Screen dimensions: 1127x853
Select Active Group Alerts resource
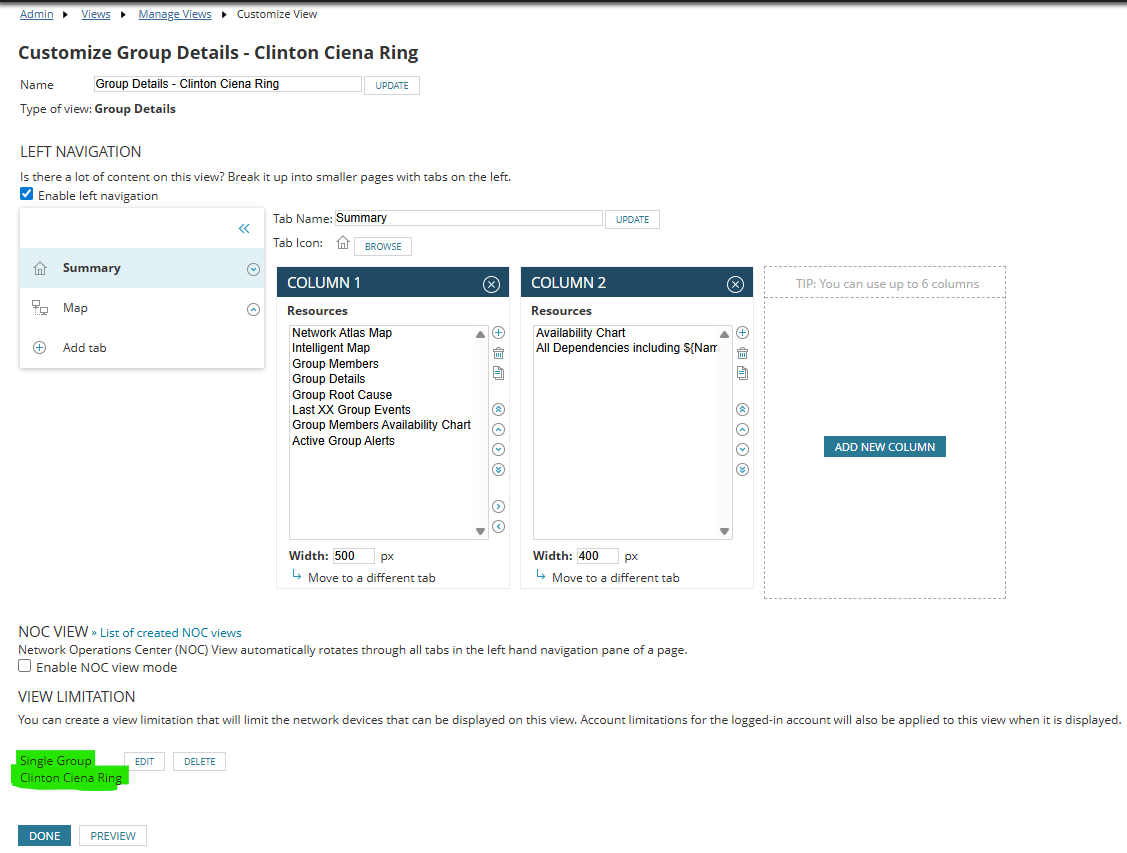[343, 441]
